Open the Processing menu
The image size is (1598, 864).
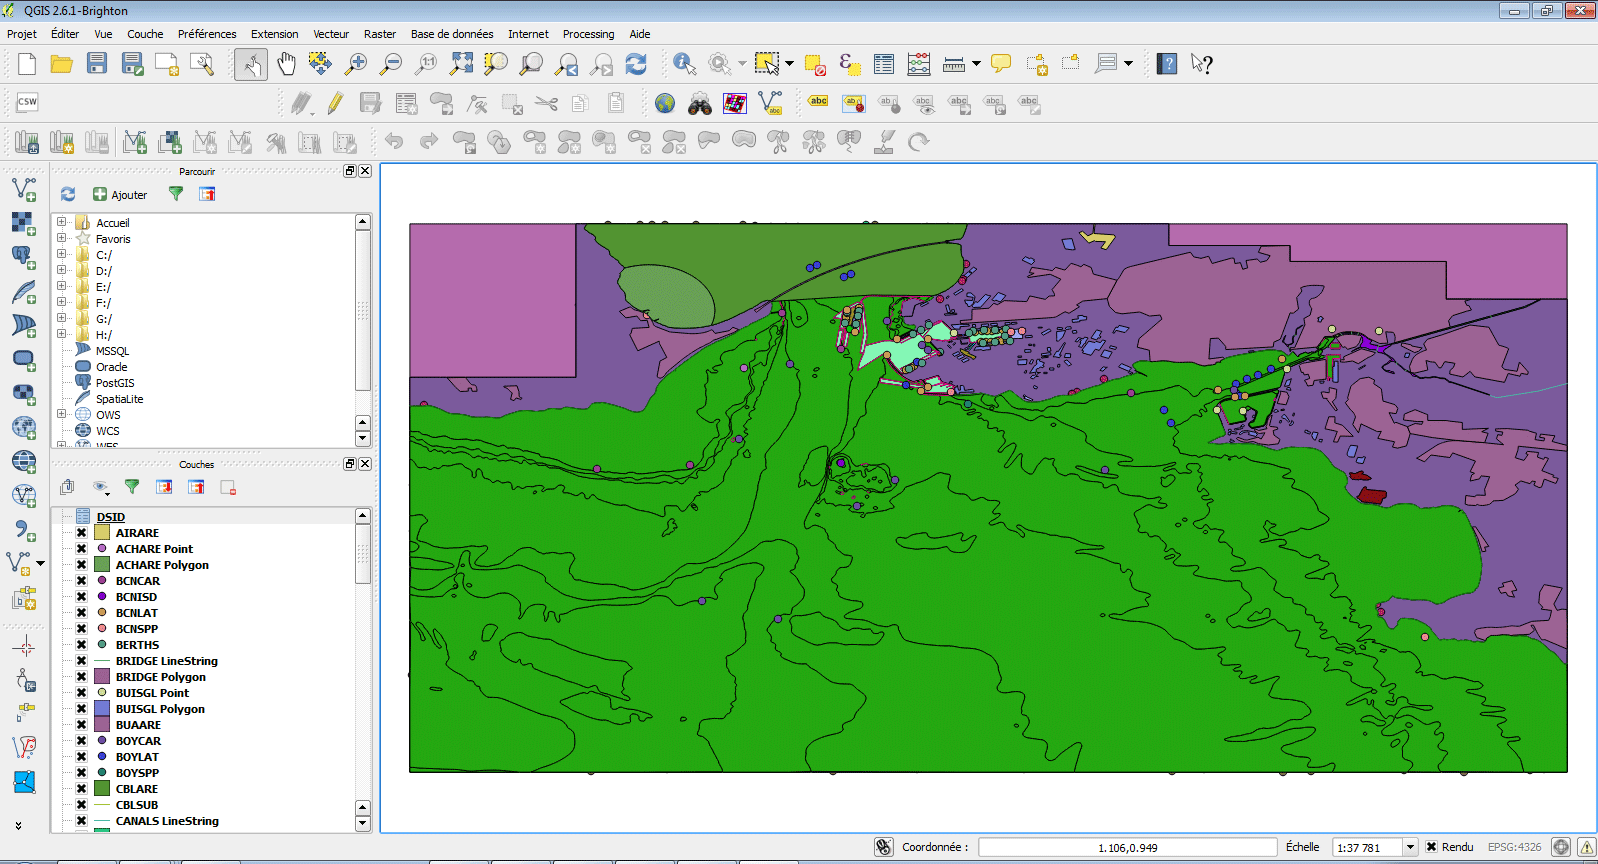pyautogui.click(x=588, y=34)
